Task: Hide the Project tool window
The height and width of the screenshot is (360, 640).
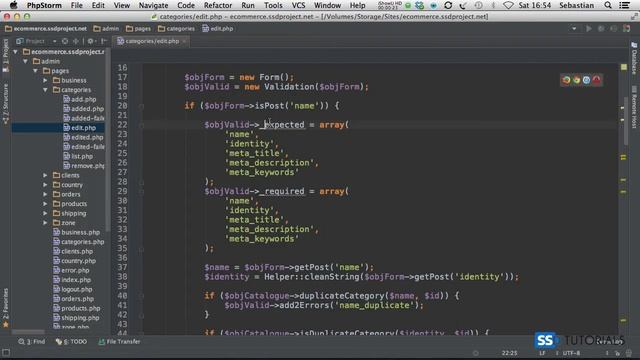Action: pyautogui.click(x=104, y=41)
